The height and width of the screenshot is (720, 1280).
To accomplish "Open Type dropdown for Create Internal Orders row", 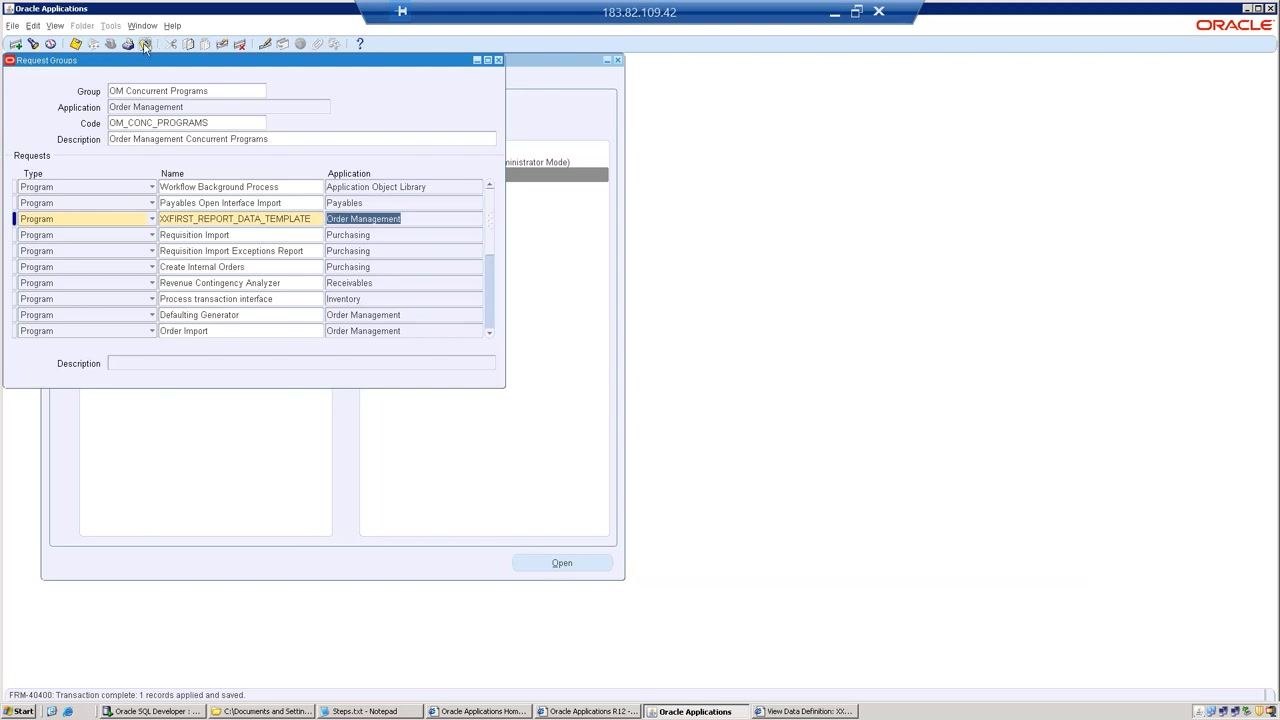I will tap(152, 267).
